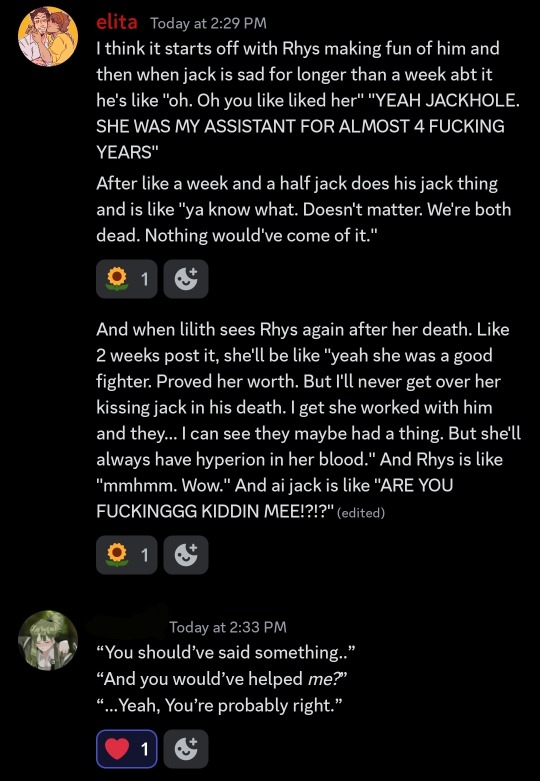Click the line "And you would've helped me?"
The width and height of the screenshot is (540, 781).
221,678
